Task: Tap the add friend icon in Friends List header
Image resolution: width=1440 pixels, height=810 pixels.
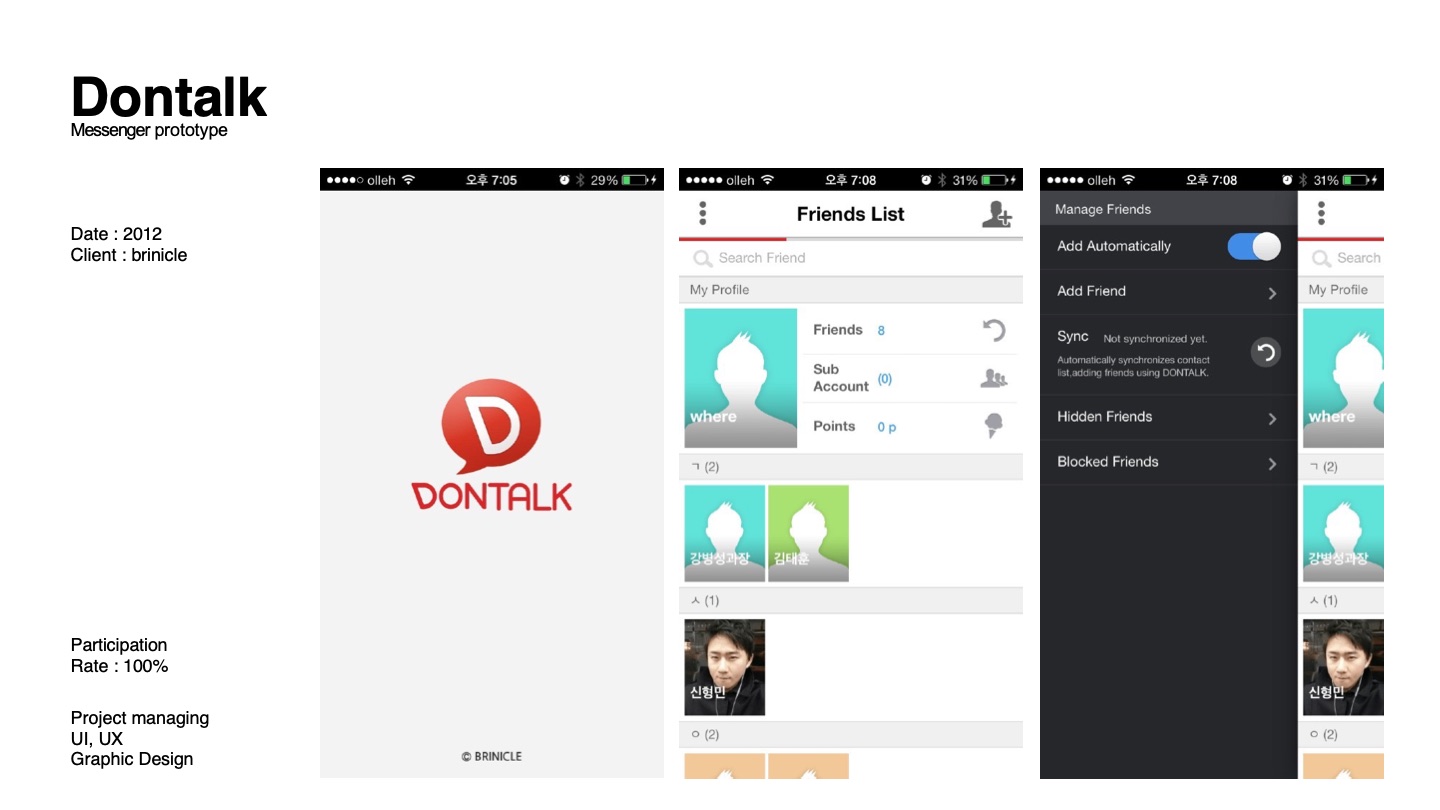Action: tap(996, 214)
